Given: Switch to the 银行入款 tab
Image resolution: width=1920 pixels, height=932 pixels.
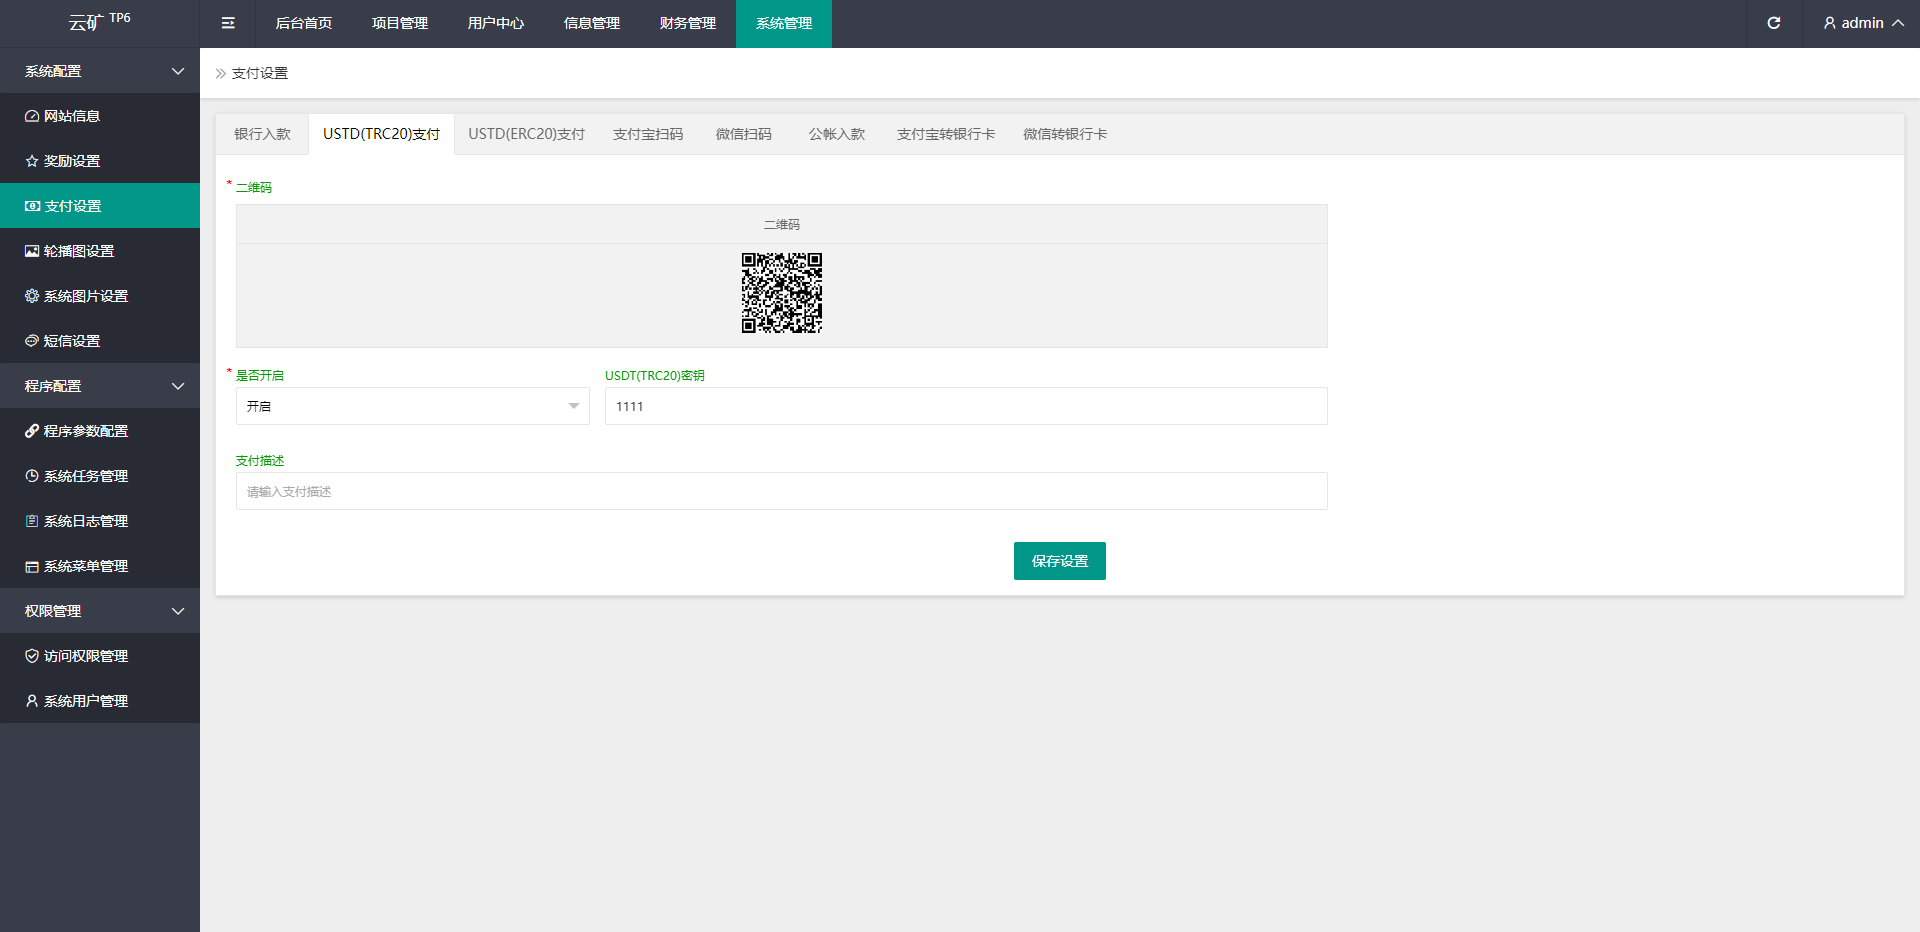Looking at the screenshot, I should click(263, 134).
